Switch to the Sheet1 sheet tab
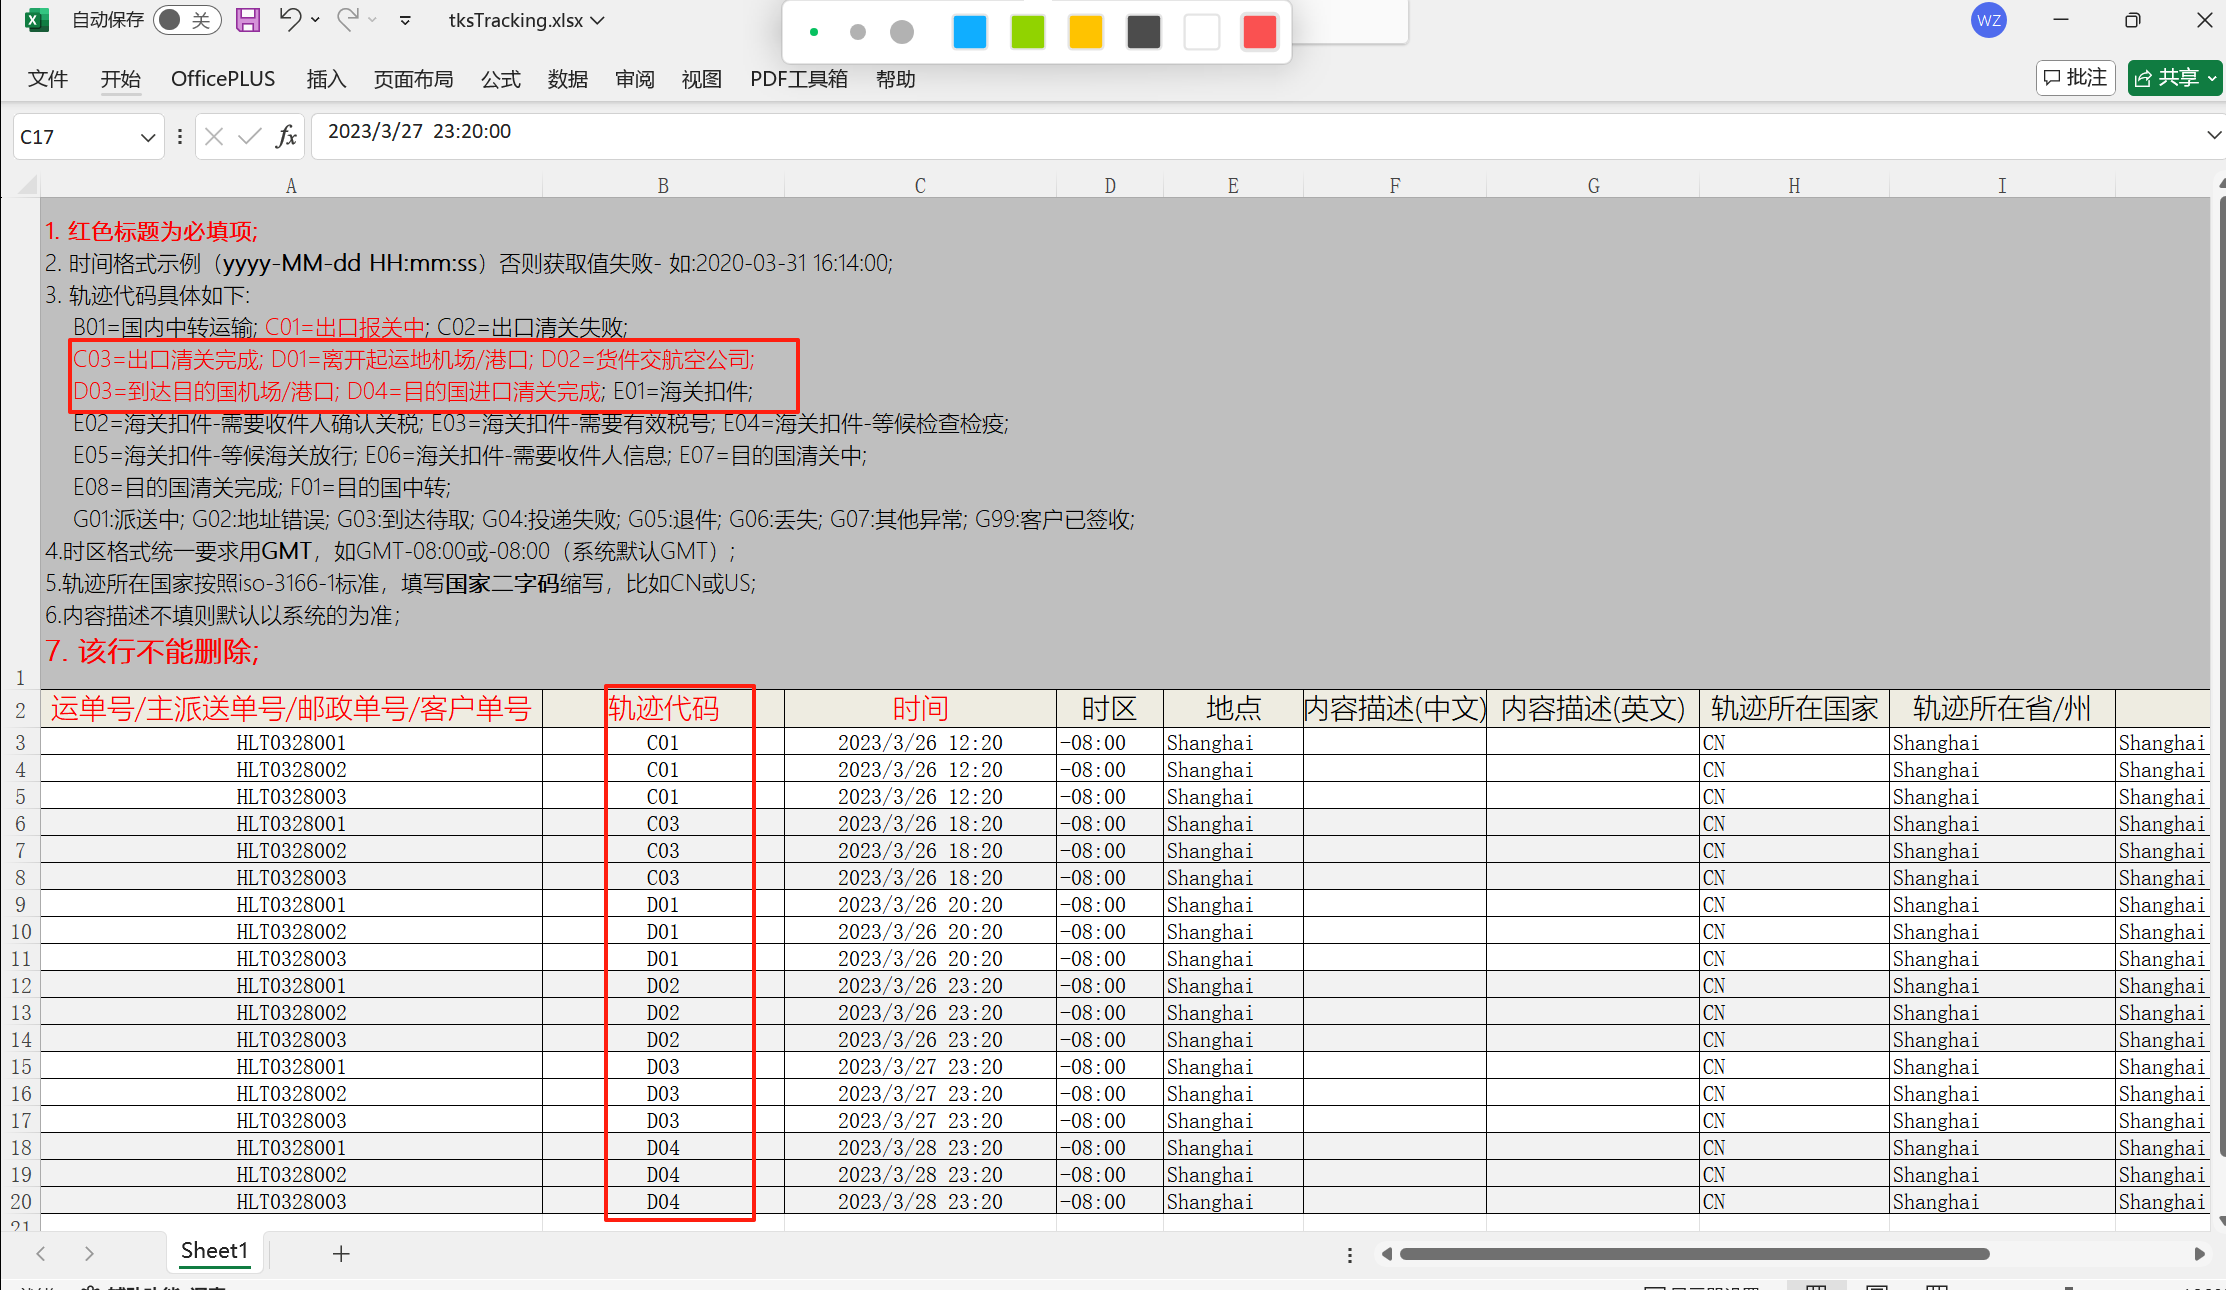This screenshot has height=1290, width=2226. click(214, 1251)
